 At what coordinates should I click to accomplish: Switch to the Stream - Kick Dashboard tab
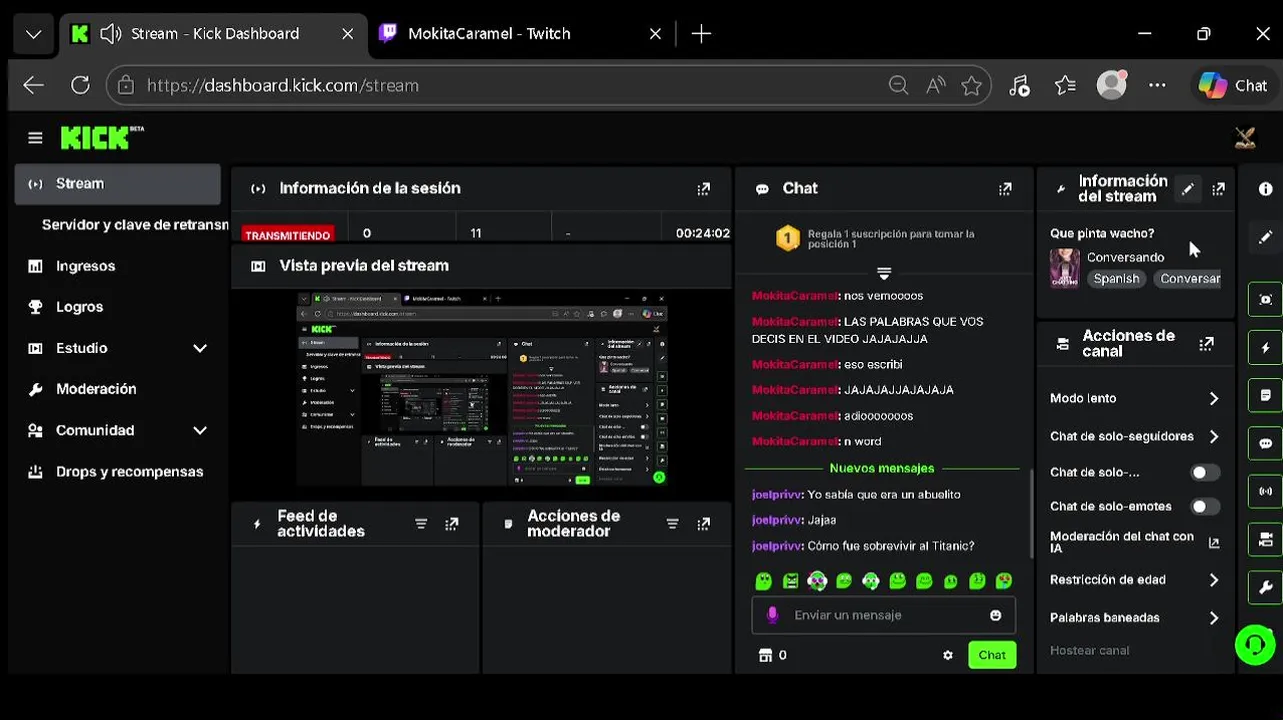pos(213,34)
